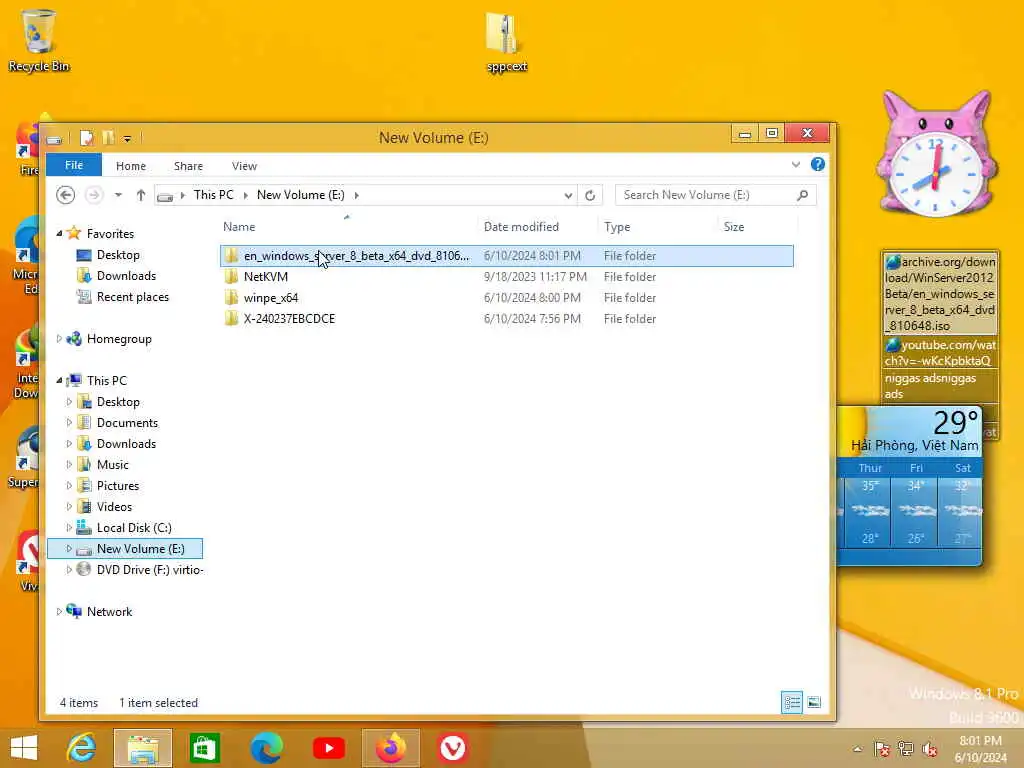Select Pictures under This PC

(118, 485)
